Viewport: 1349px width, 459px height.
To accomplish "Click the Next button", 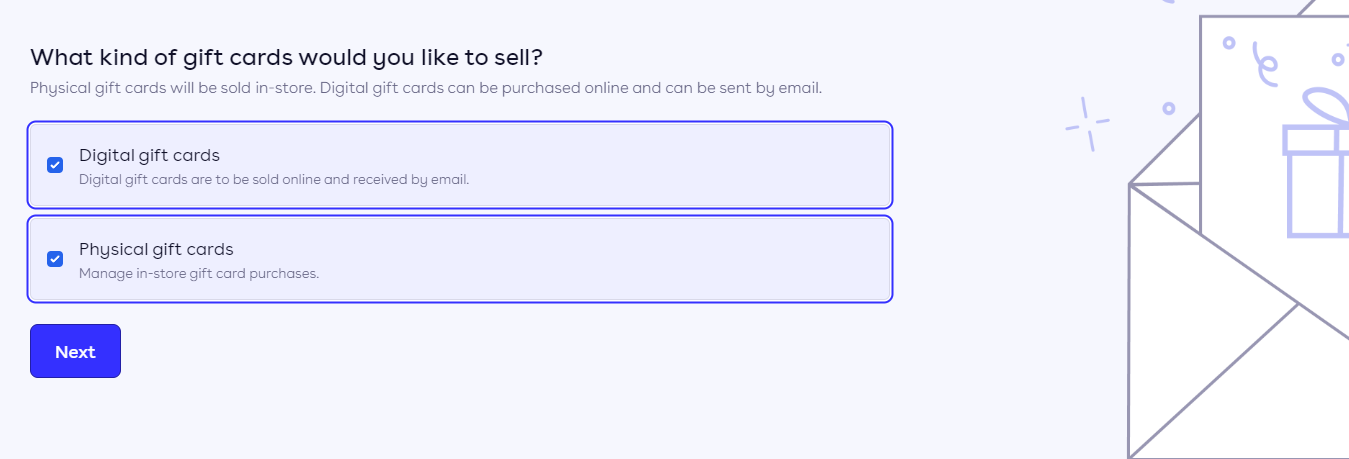I will (75, 351).
